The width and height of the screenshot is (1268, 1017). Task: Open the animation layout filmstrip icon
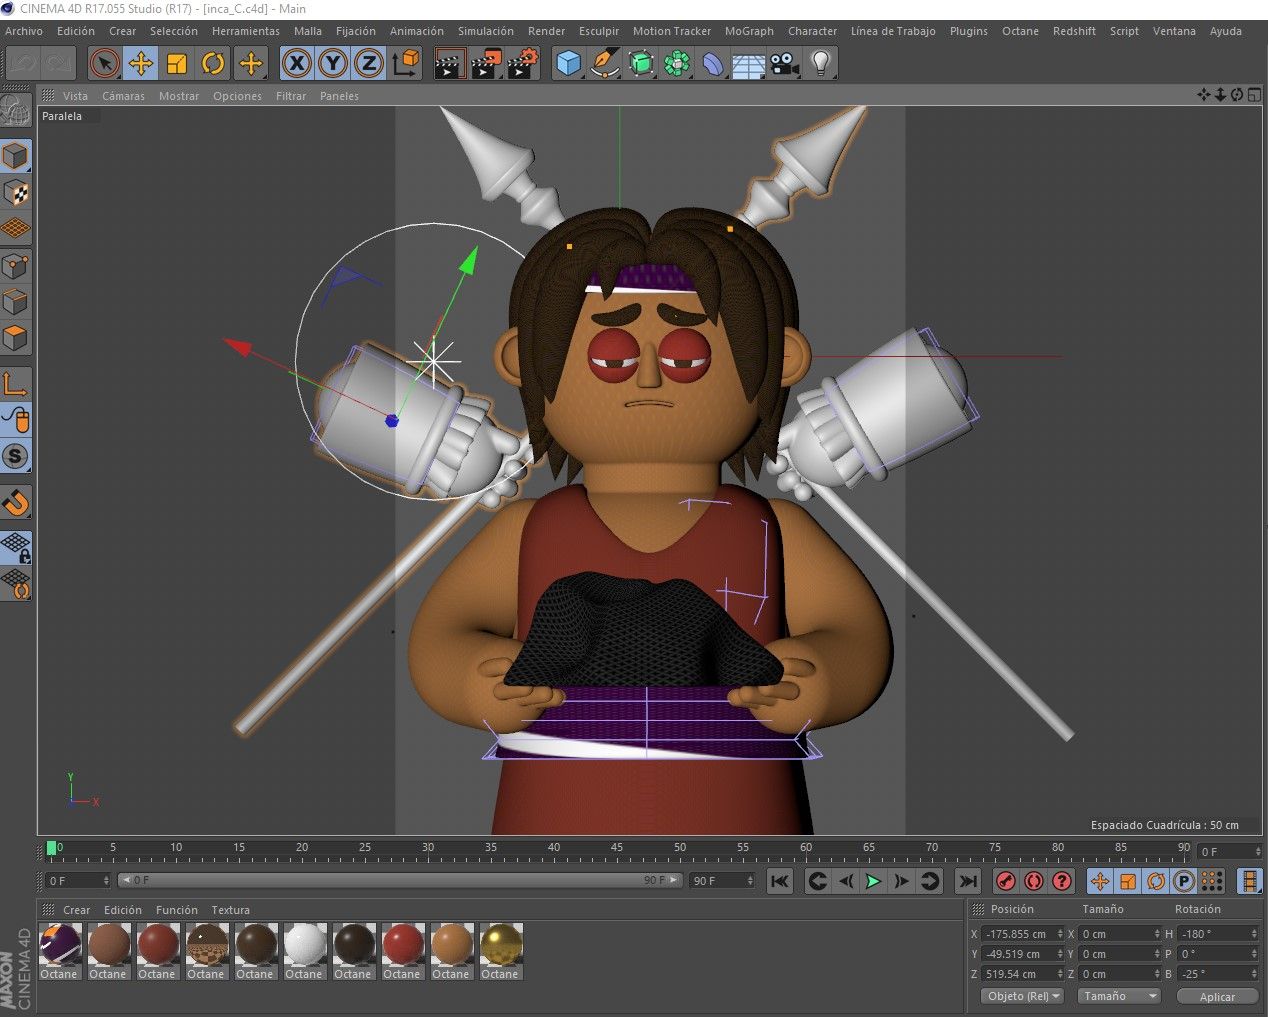[x=1249, y=881]
